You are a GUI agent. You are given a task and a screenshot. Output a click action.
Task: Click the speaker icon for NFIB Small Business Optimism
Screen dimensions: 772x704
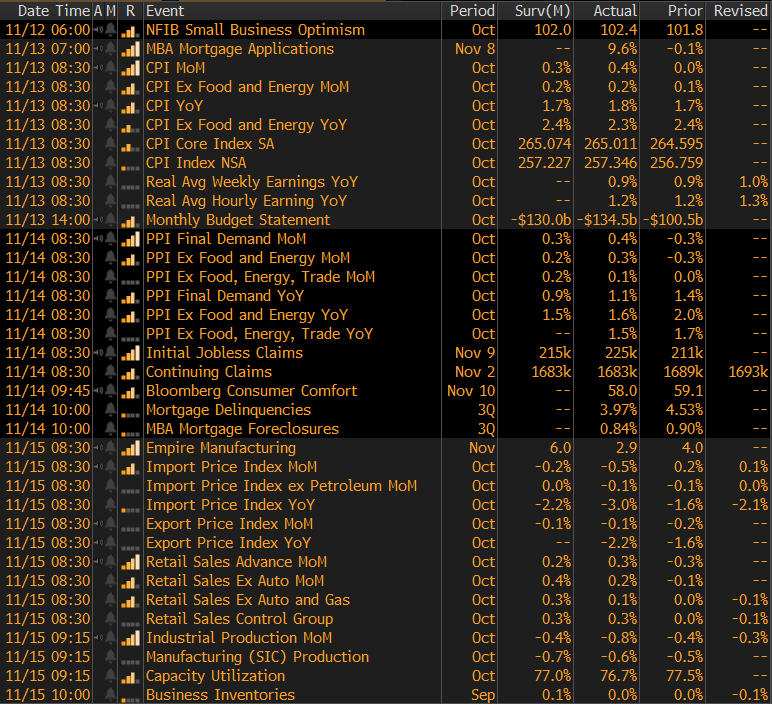click(98, 30)
